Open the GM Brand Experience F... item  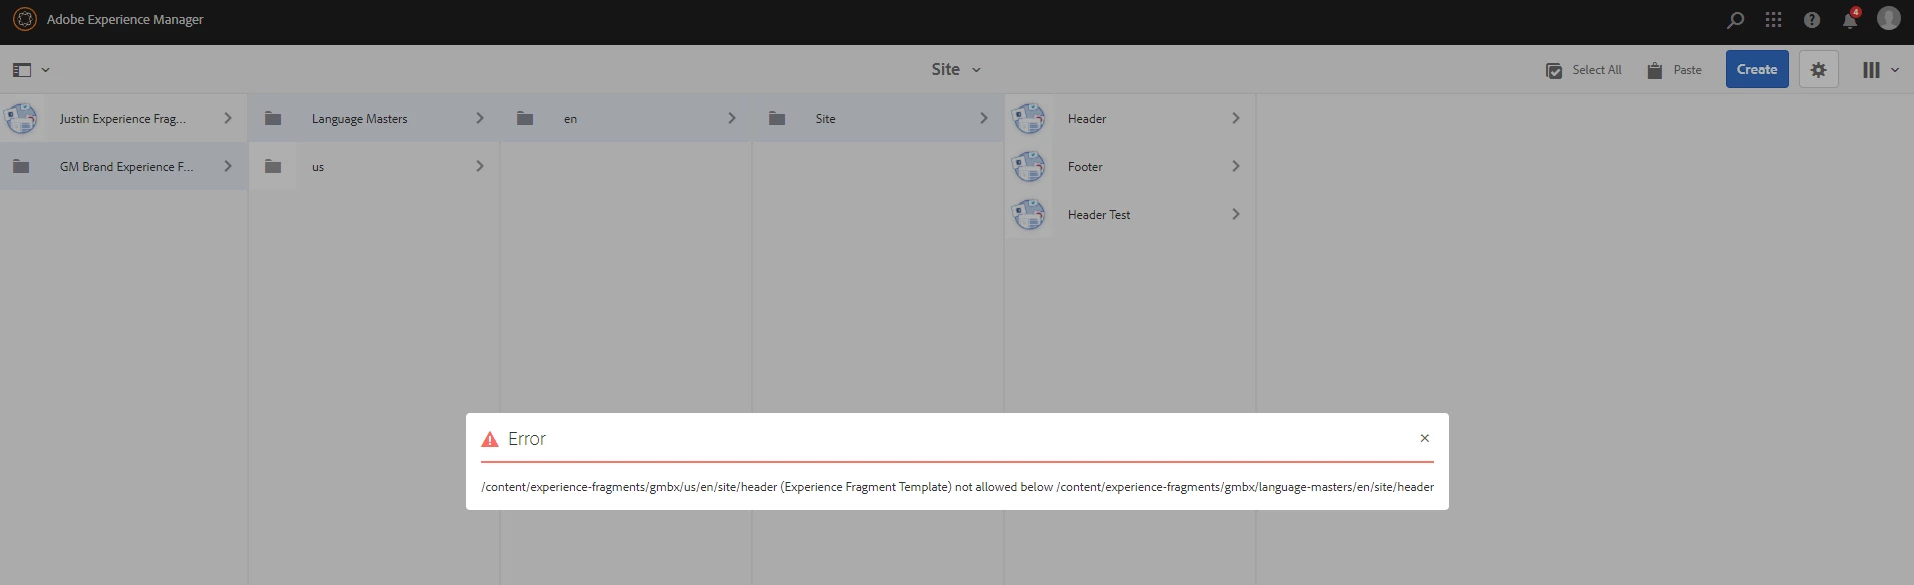coord(127,166)
